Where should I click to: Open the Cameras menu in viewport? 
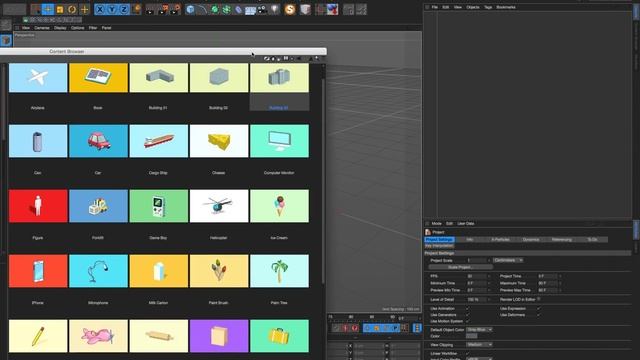pyautogui.click(x=42, y=28)
